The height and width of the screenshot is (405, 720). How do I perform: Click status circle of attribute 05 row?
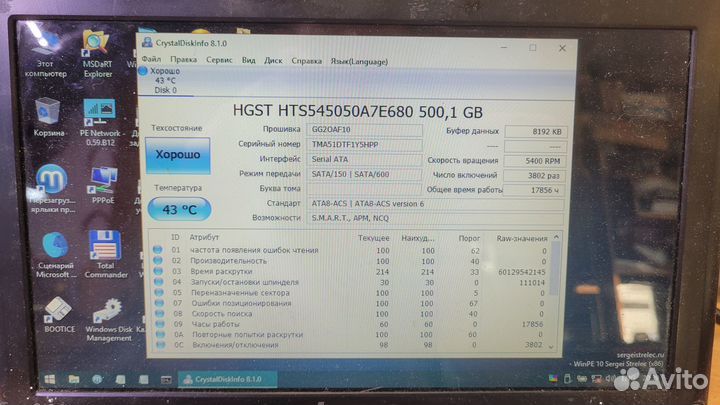159,292
